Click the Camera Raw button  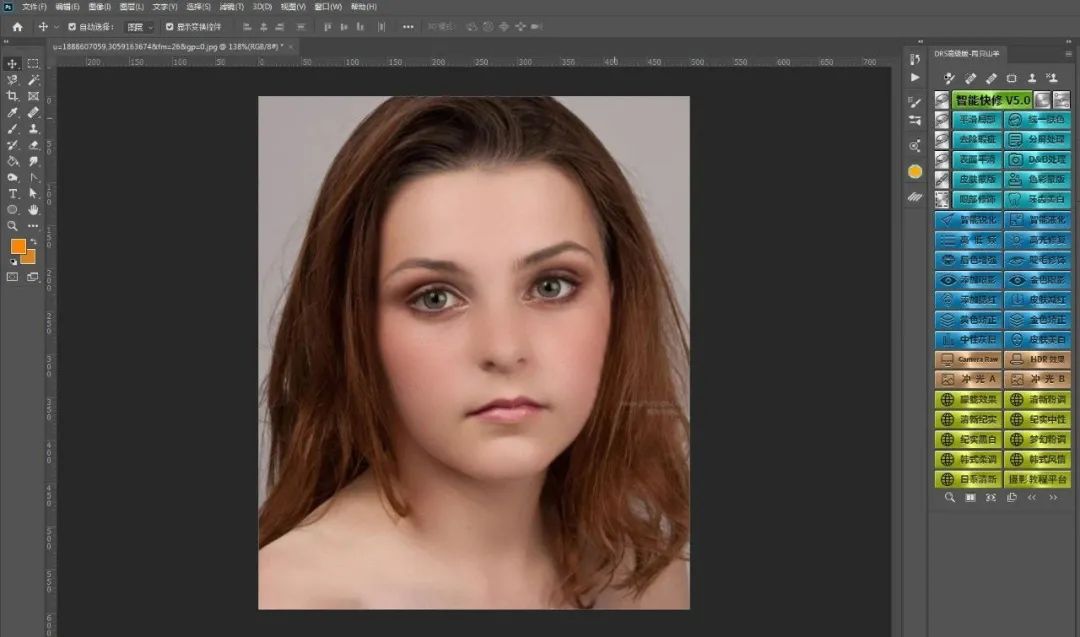(968, 359)
